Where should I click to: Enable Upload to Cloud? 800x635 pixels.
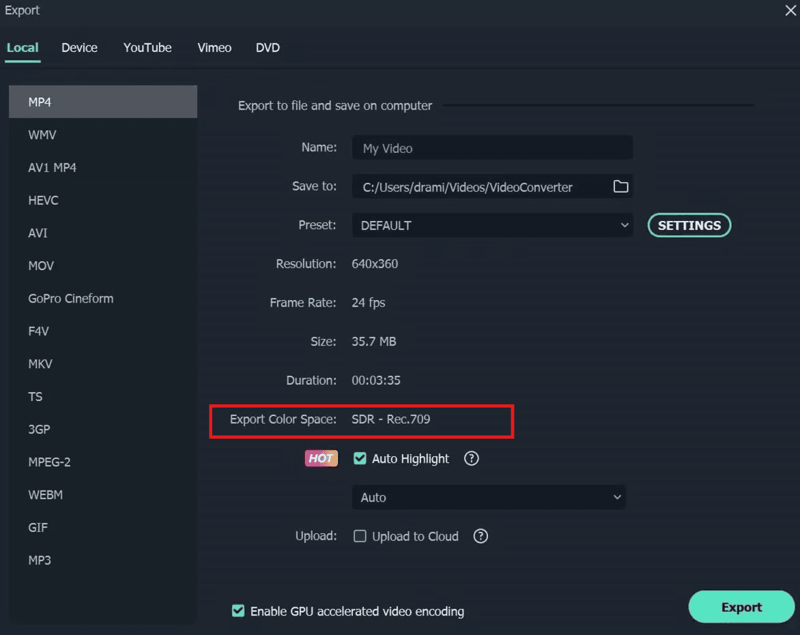359,536
